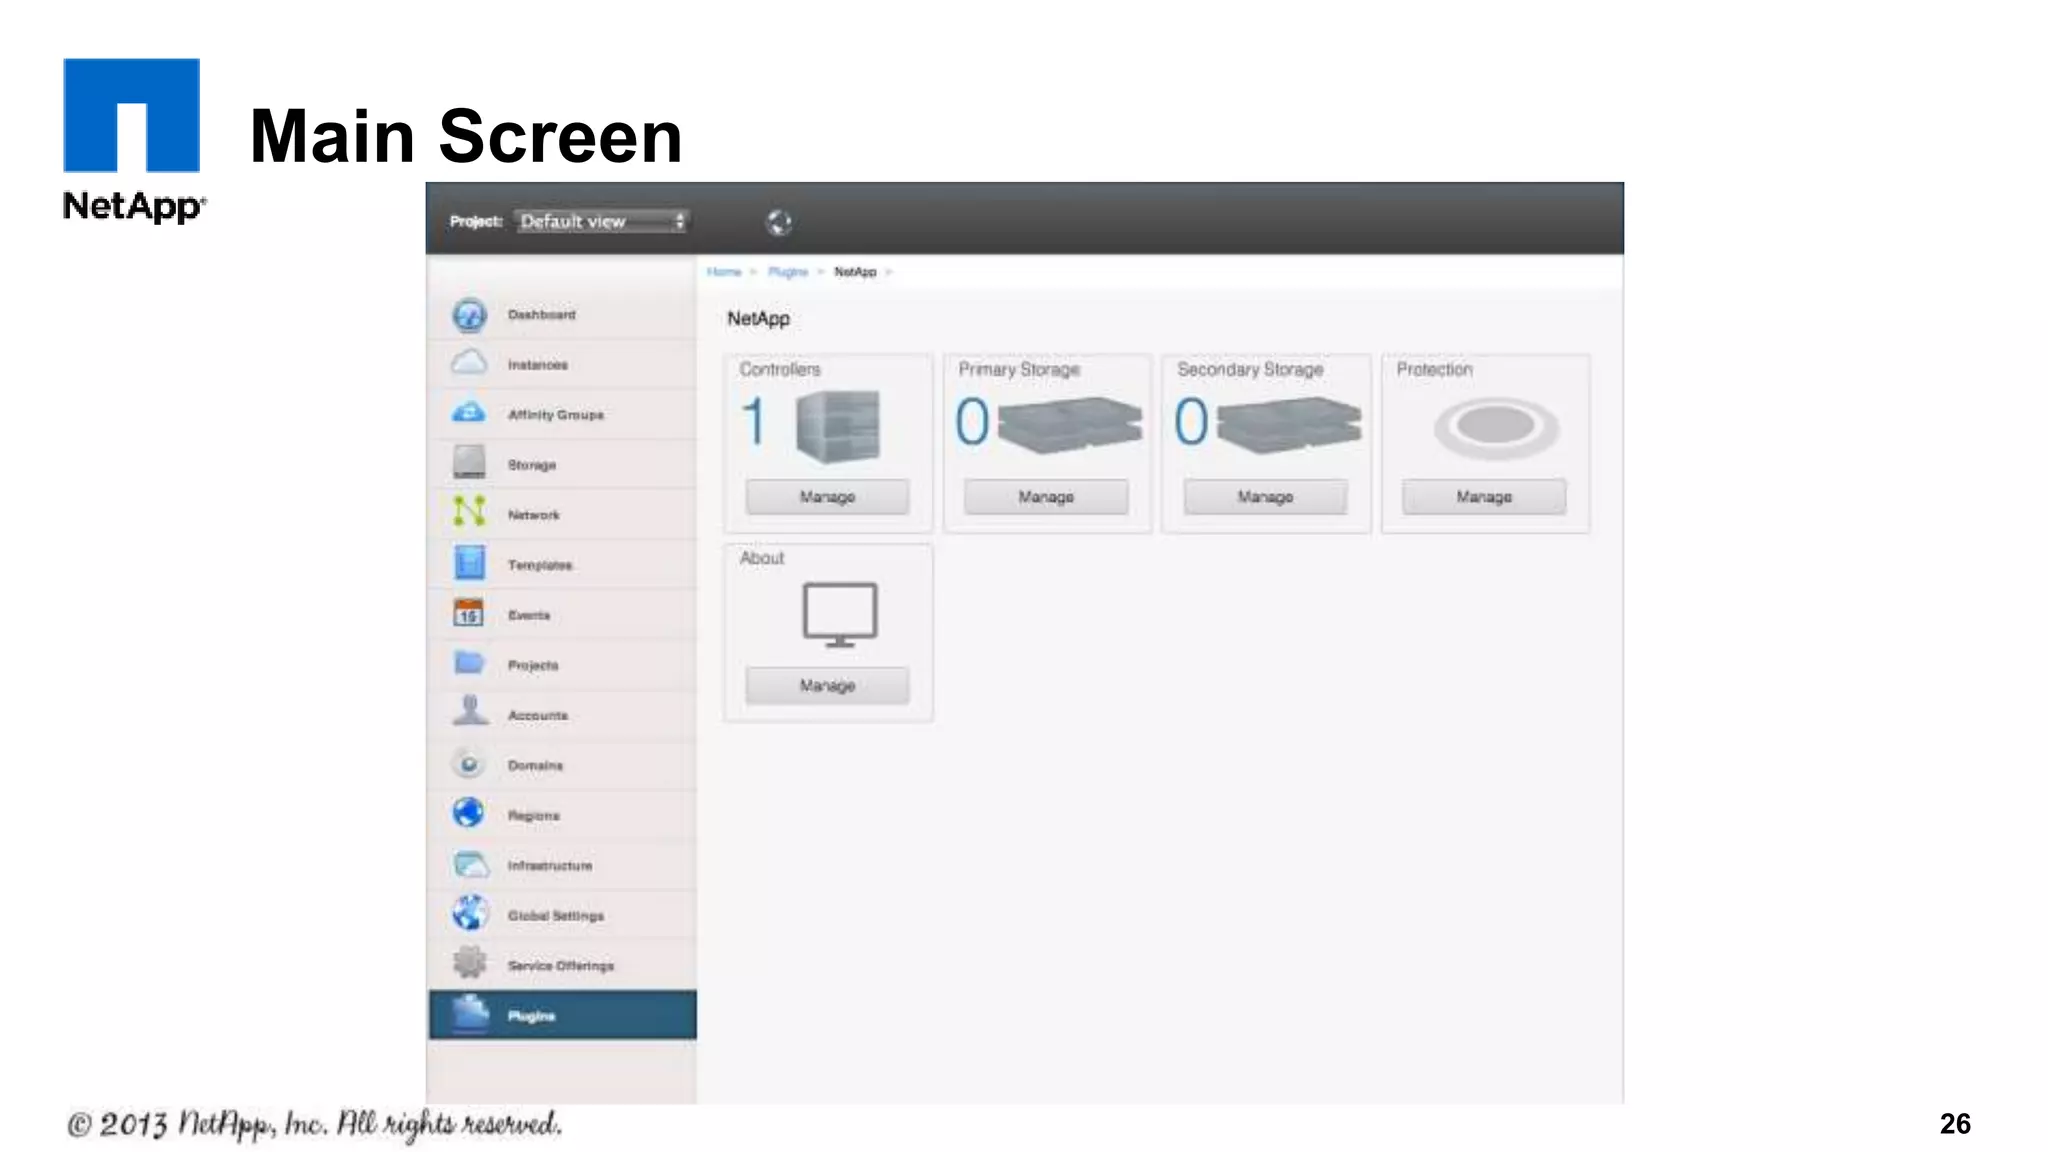Click the Controllers server image
Screen dimensions: 2048x1152
coord(838,426)
